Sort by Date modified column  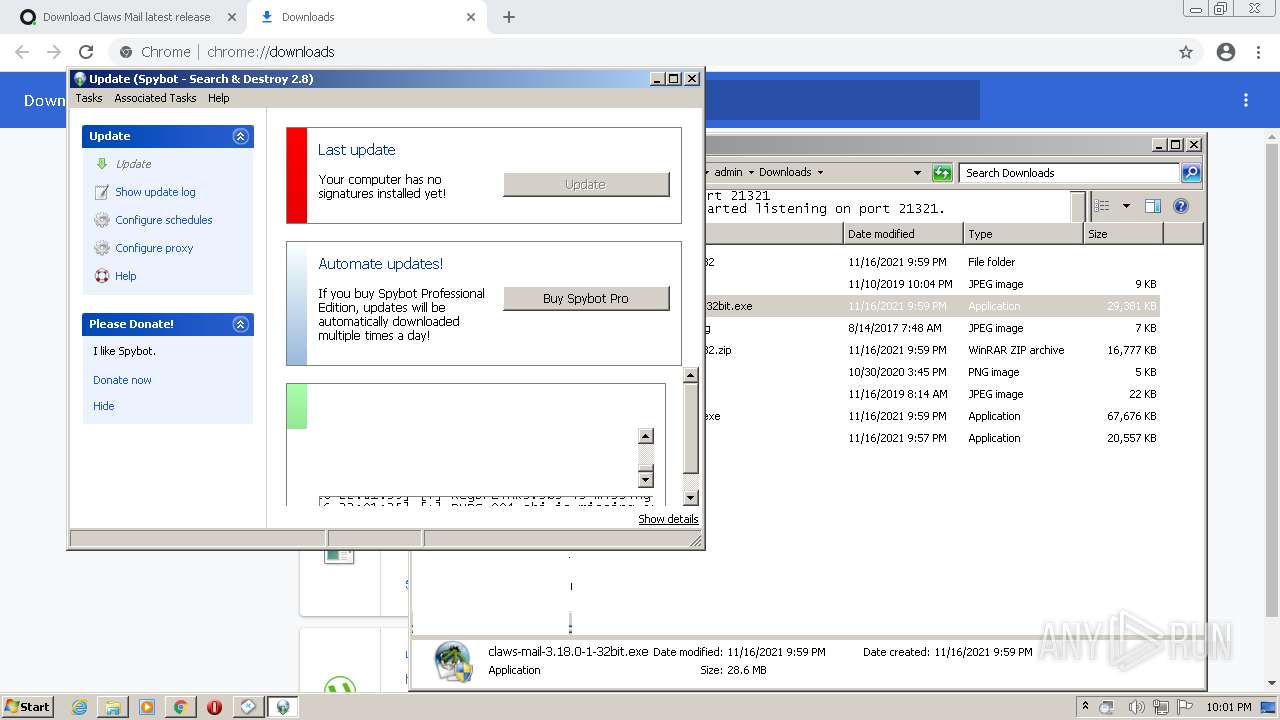[903, 234]
